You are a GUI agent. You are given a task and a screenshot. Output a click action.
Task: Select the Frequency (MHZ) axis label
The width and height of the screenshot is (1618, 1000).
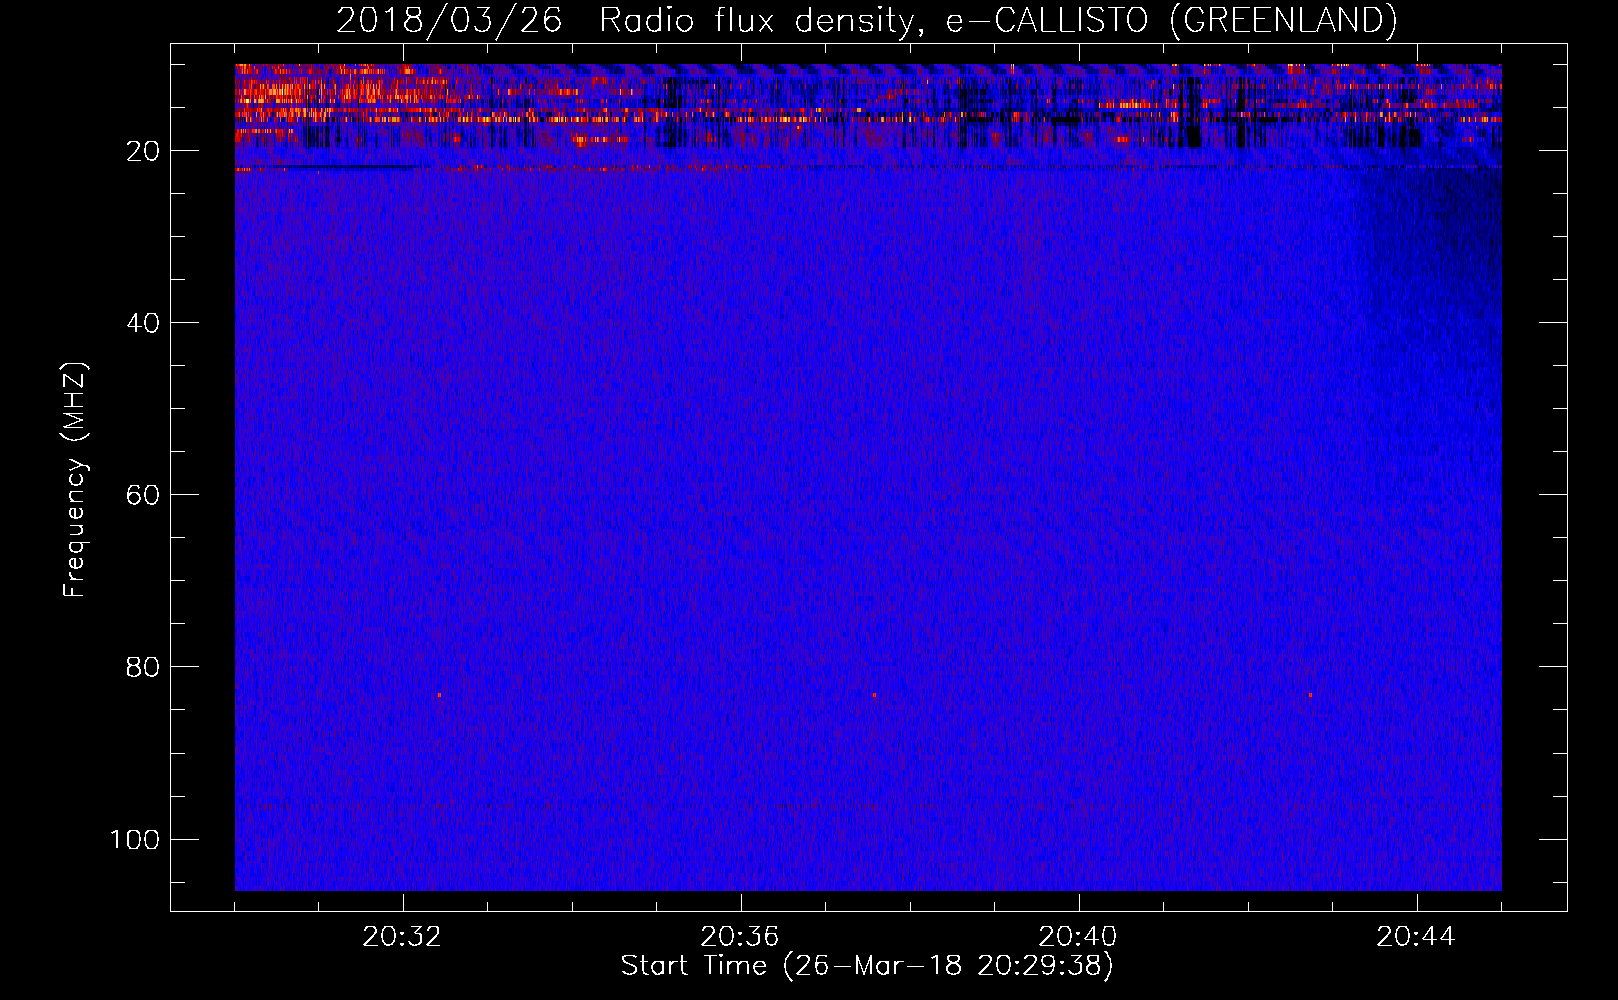tap(75, 480)
